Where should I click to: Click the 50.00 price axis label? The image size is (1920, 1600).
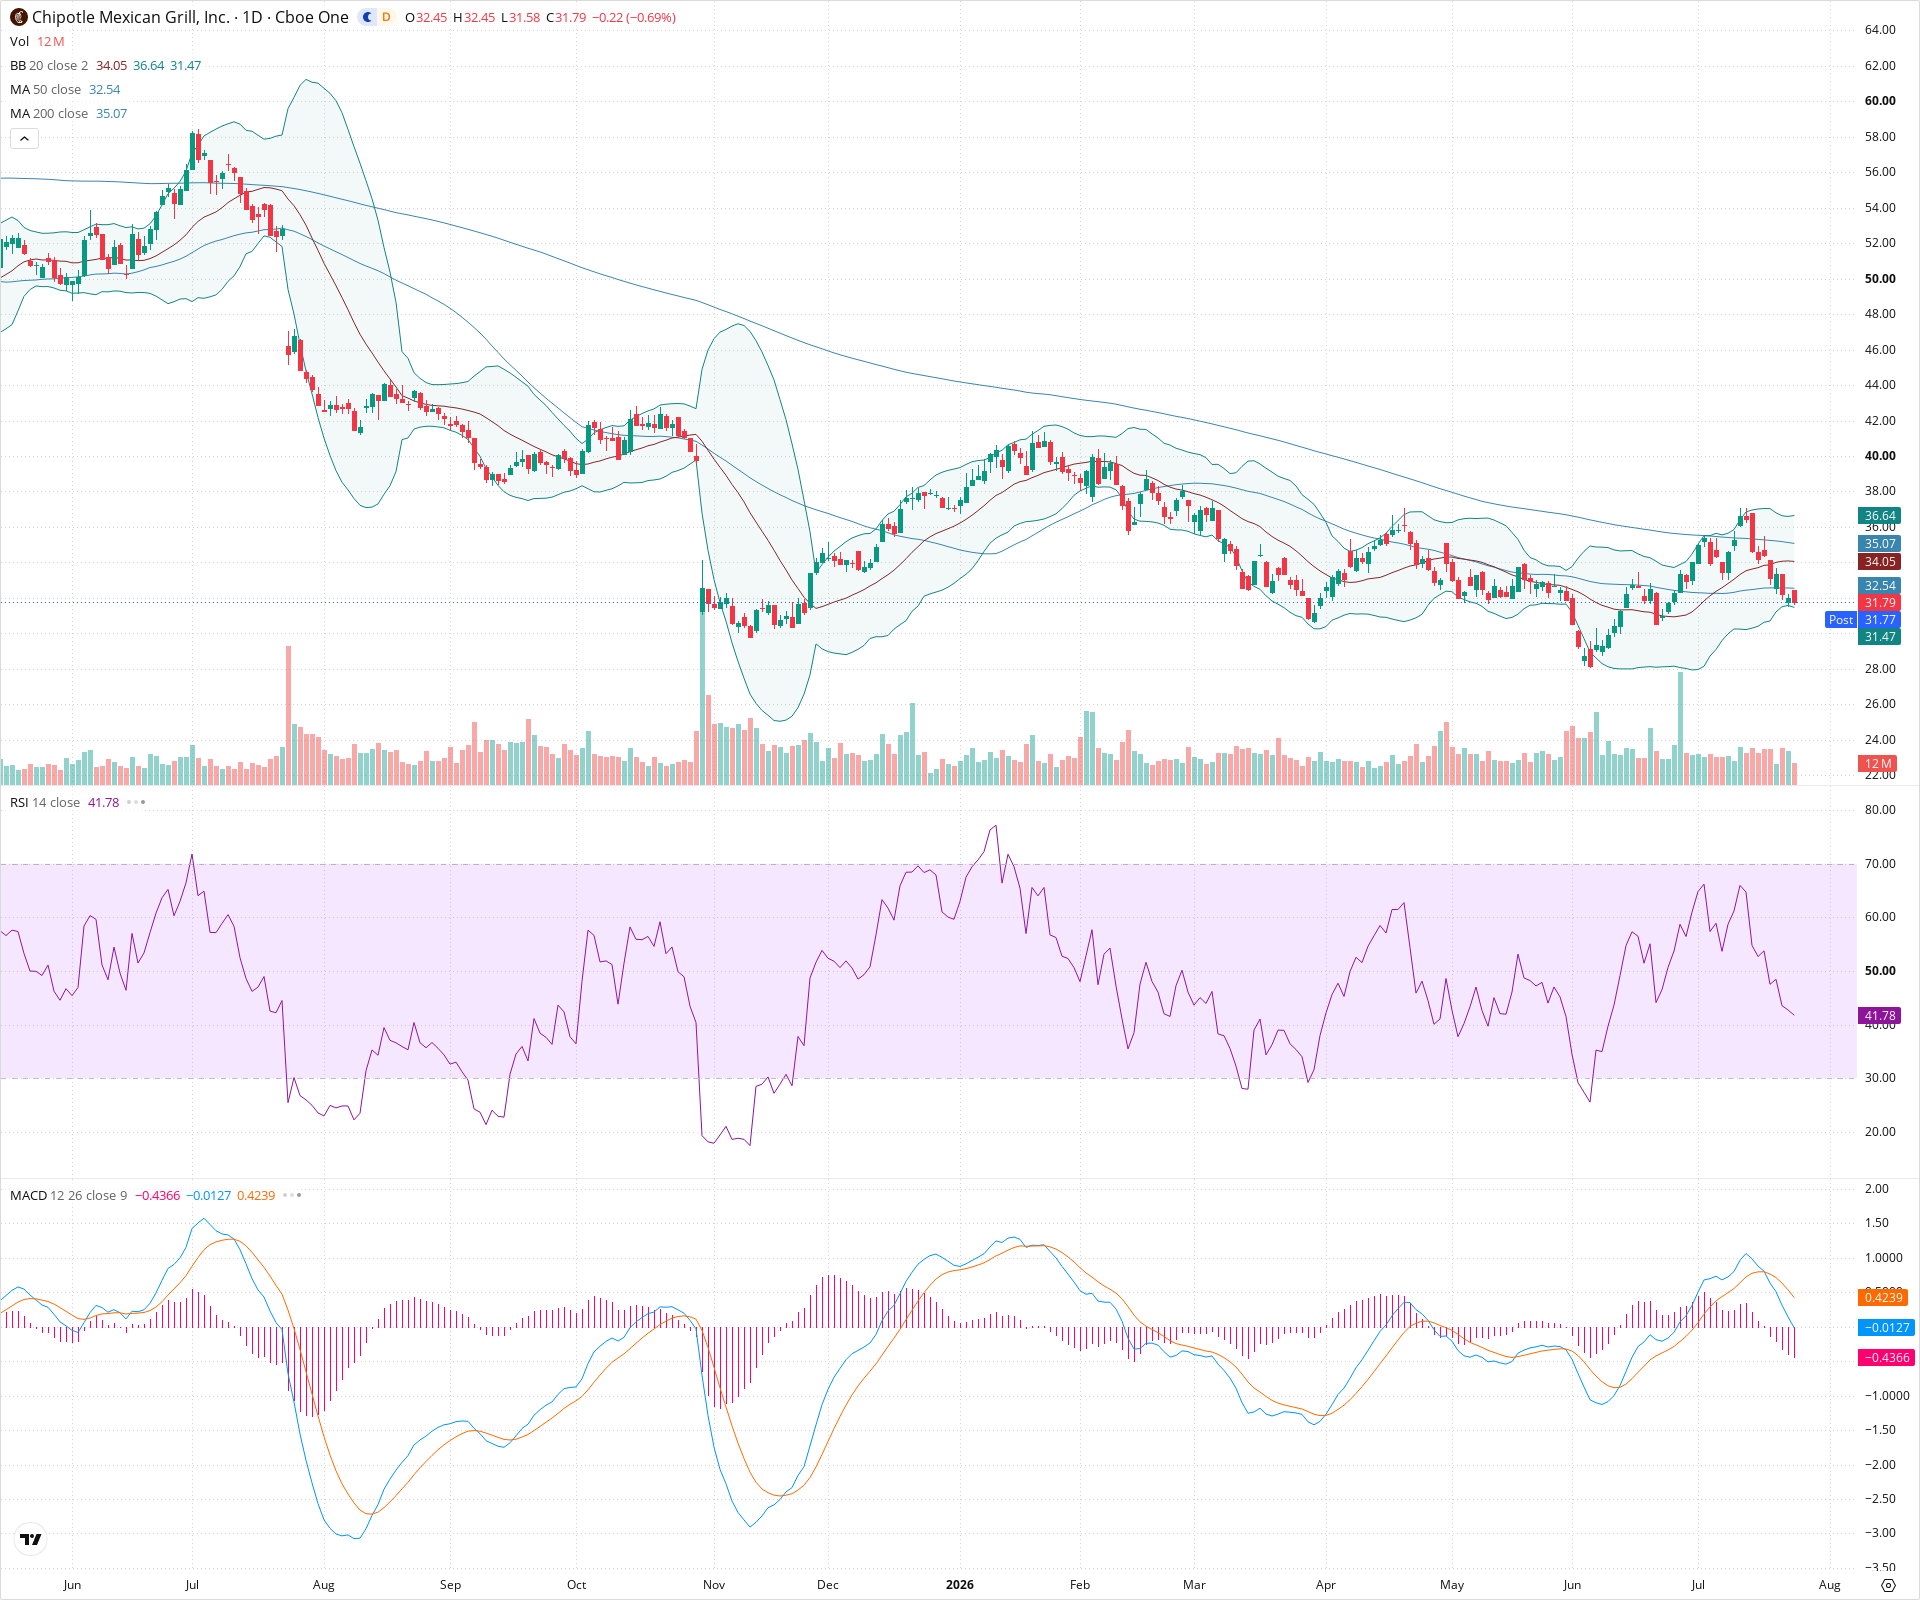(x=1880, y=279)
